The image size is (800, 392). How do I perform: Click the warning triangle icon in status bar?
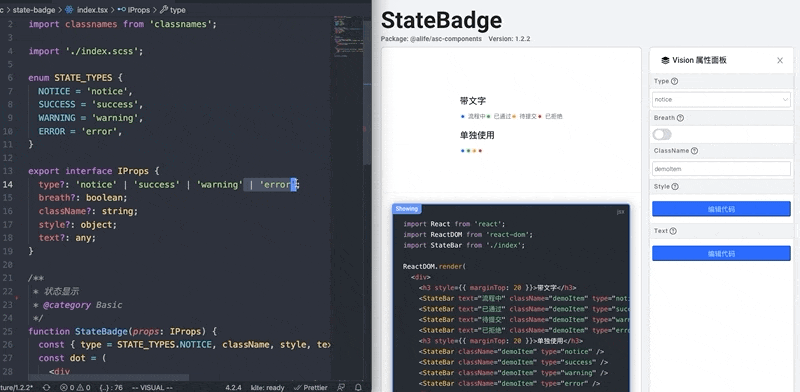[81, 387]
